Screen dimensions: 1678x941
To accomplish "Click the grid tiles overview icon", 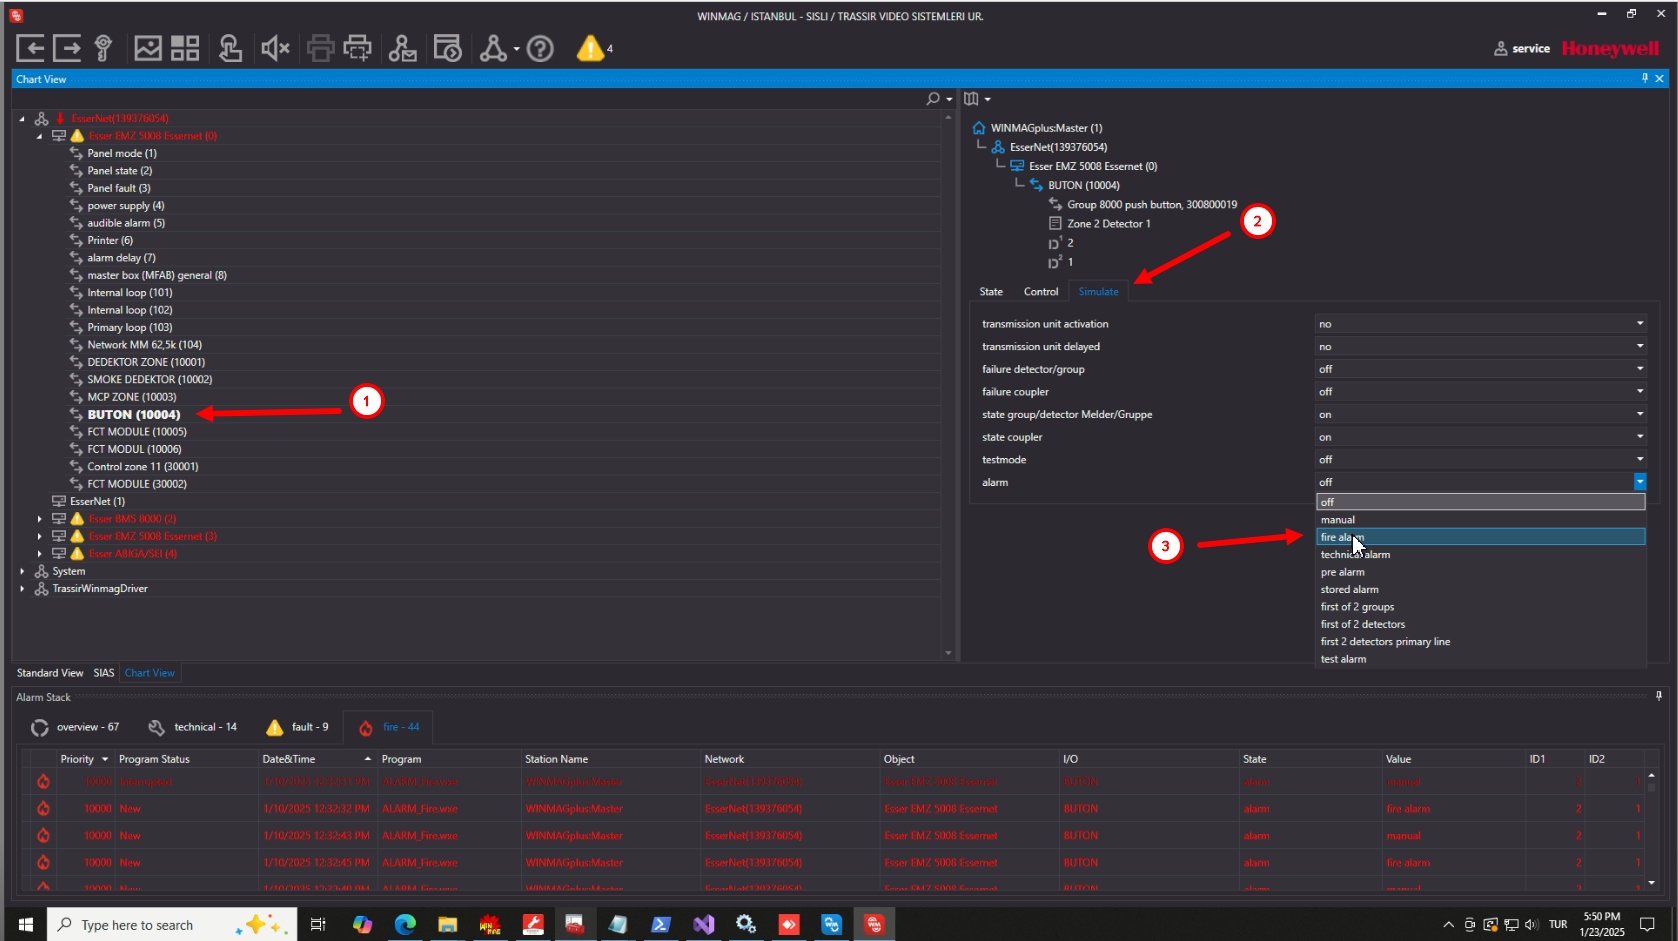I will pyautogui.click(x=185, y=48).
